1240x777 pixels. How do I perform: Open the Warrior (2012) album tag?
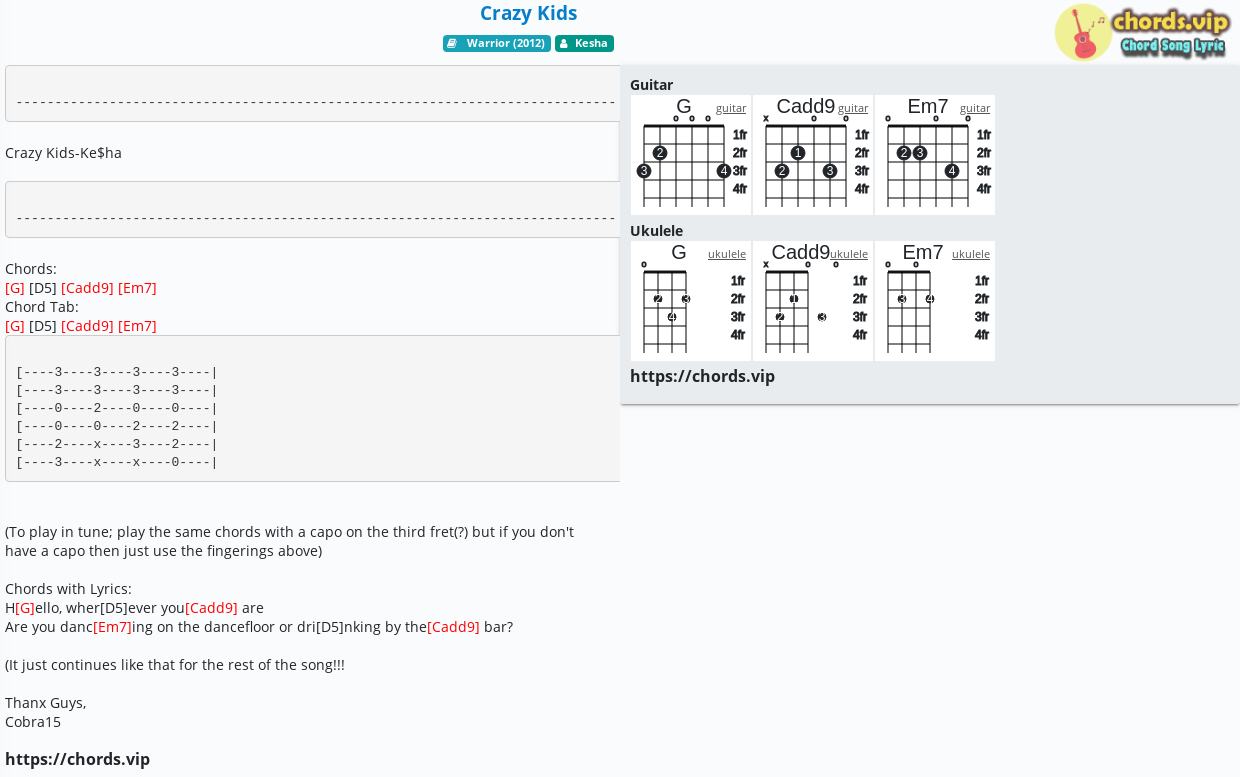pos(497,43)
